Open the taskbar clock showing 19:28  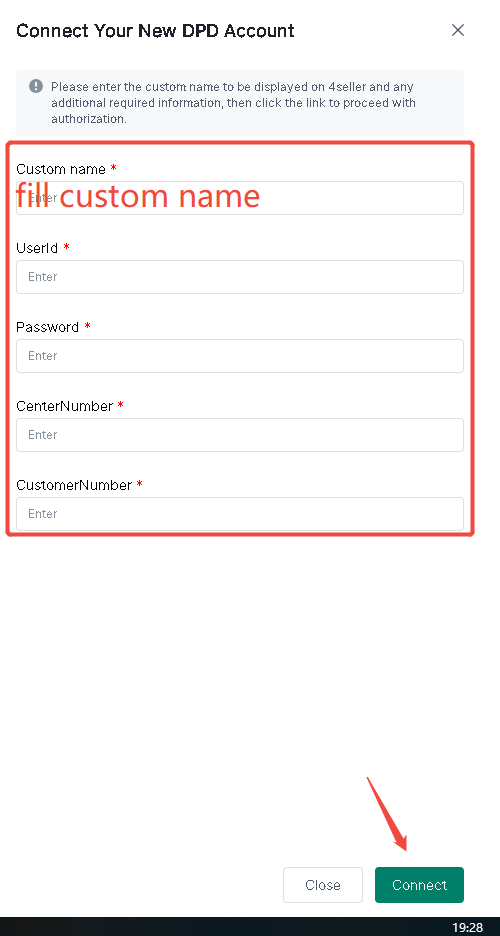coord(467,927)
